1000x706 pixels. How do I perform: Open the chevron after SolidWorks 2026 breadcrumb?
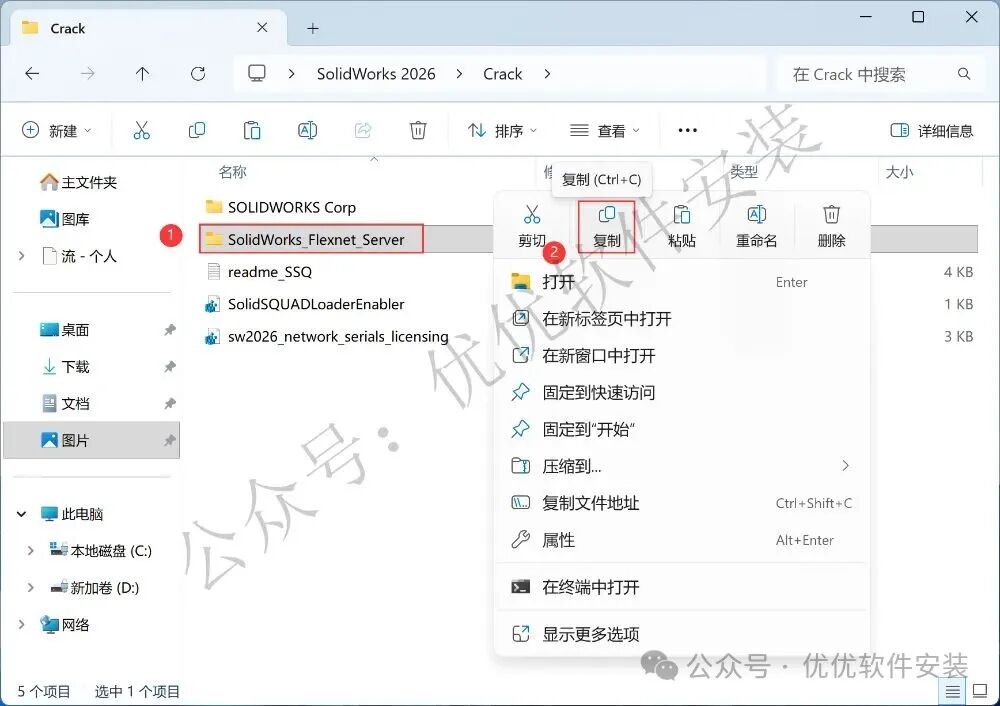pyautogui.click(x=459, y=74)
